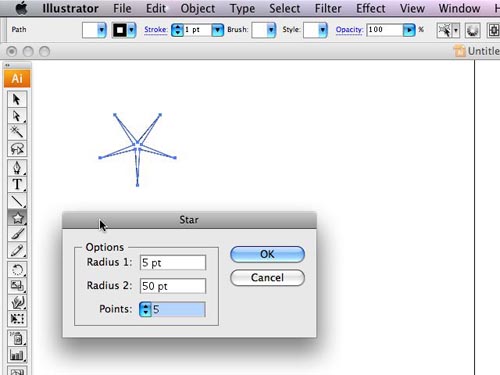500x375 pixels.
Task: Click the stroke weight 1 pt field
Action: pos(198,30)
